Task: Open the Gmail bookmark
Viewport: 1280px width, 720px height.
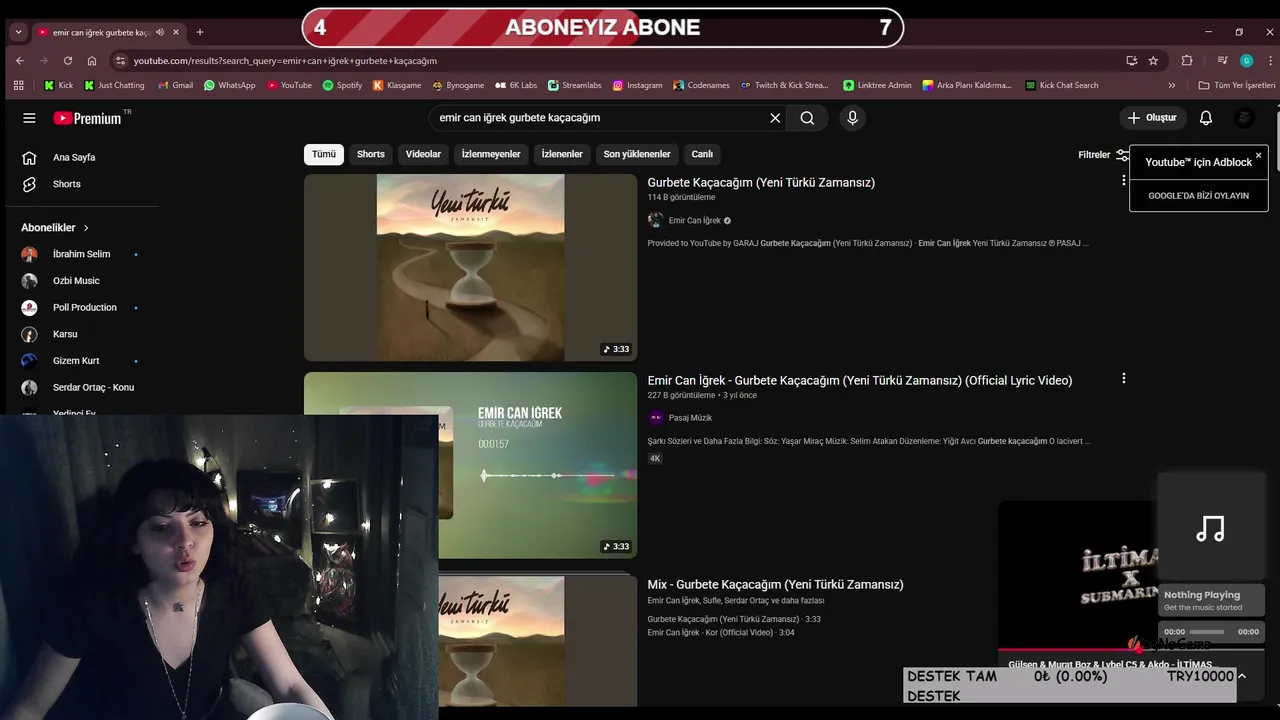Action: 175,85
